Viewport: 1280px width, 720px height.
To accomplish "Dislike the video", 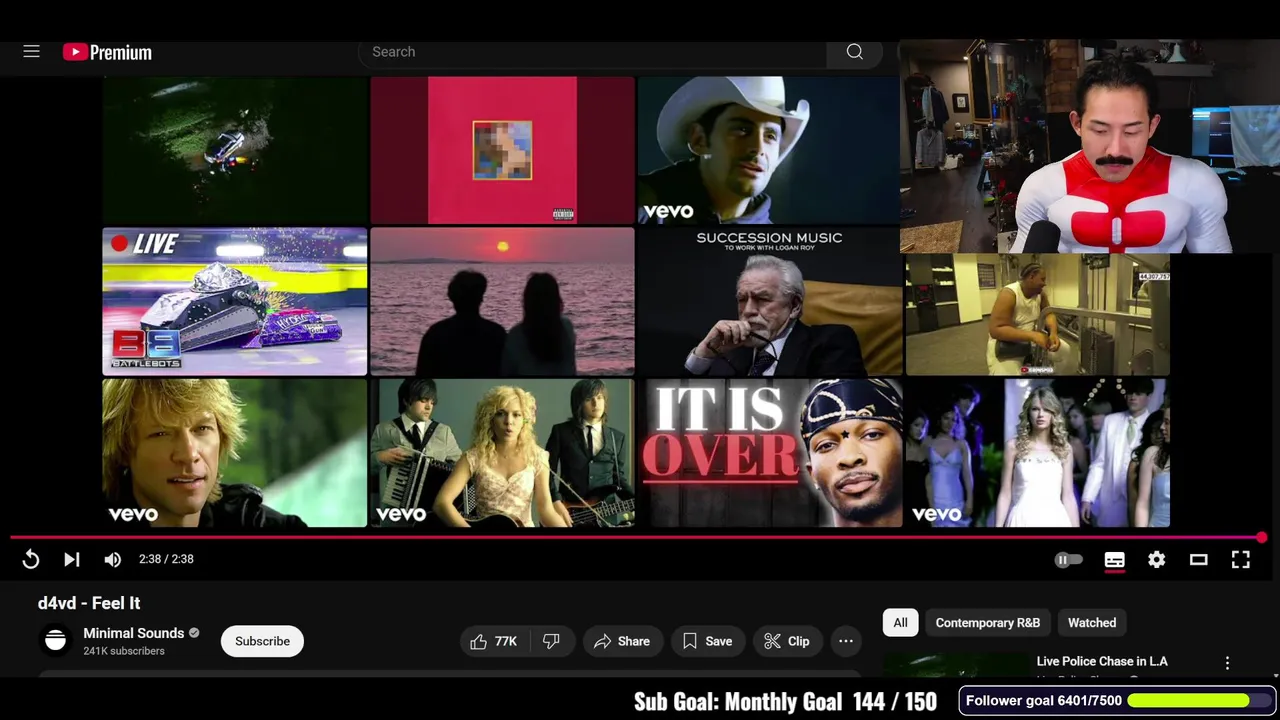I will [551, 641].
